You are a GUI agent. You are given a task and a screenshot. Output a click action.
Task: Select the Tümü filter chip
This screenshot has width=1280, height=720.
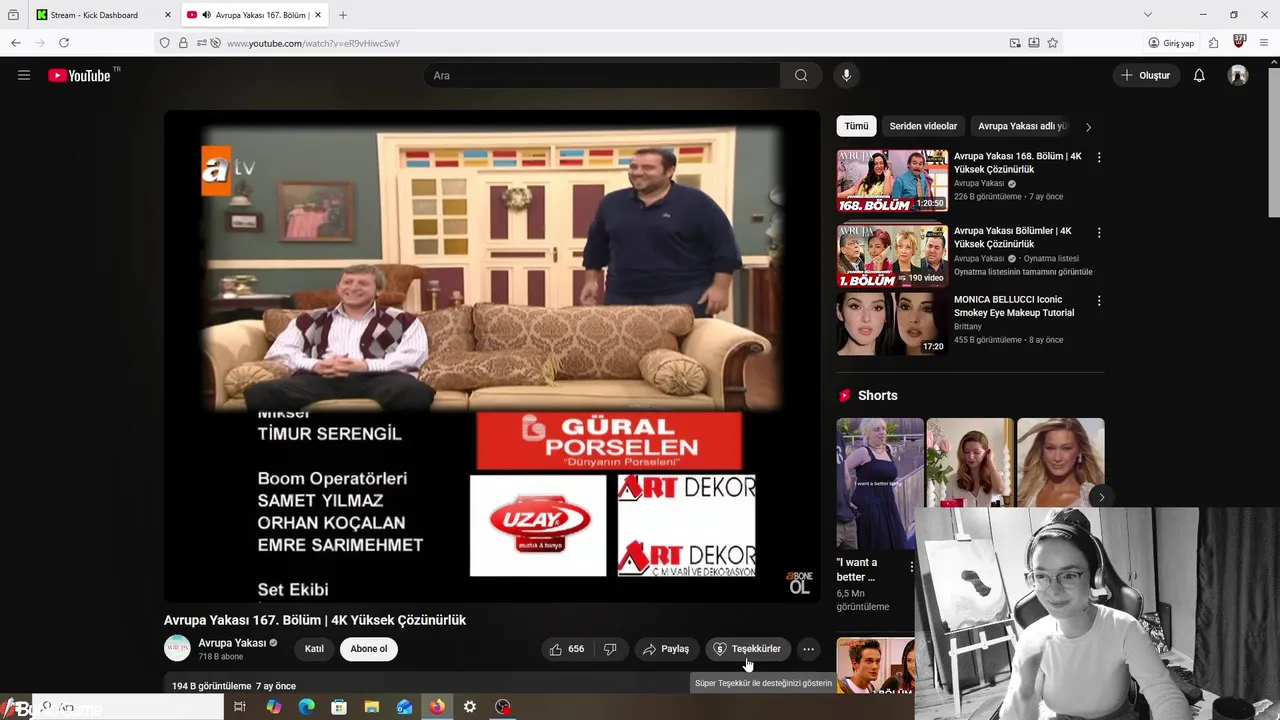(856, 126)
